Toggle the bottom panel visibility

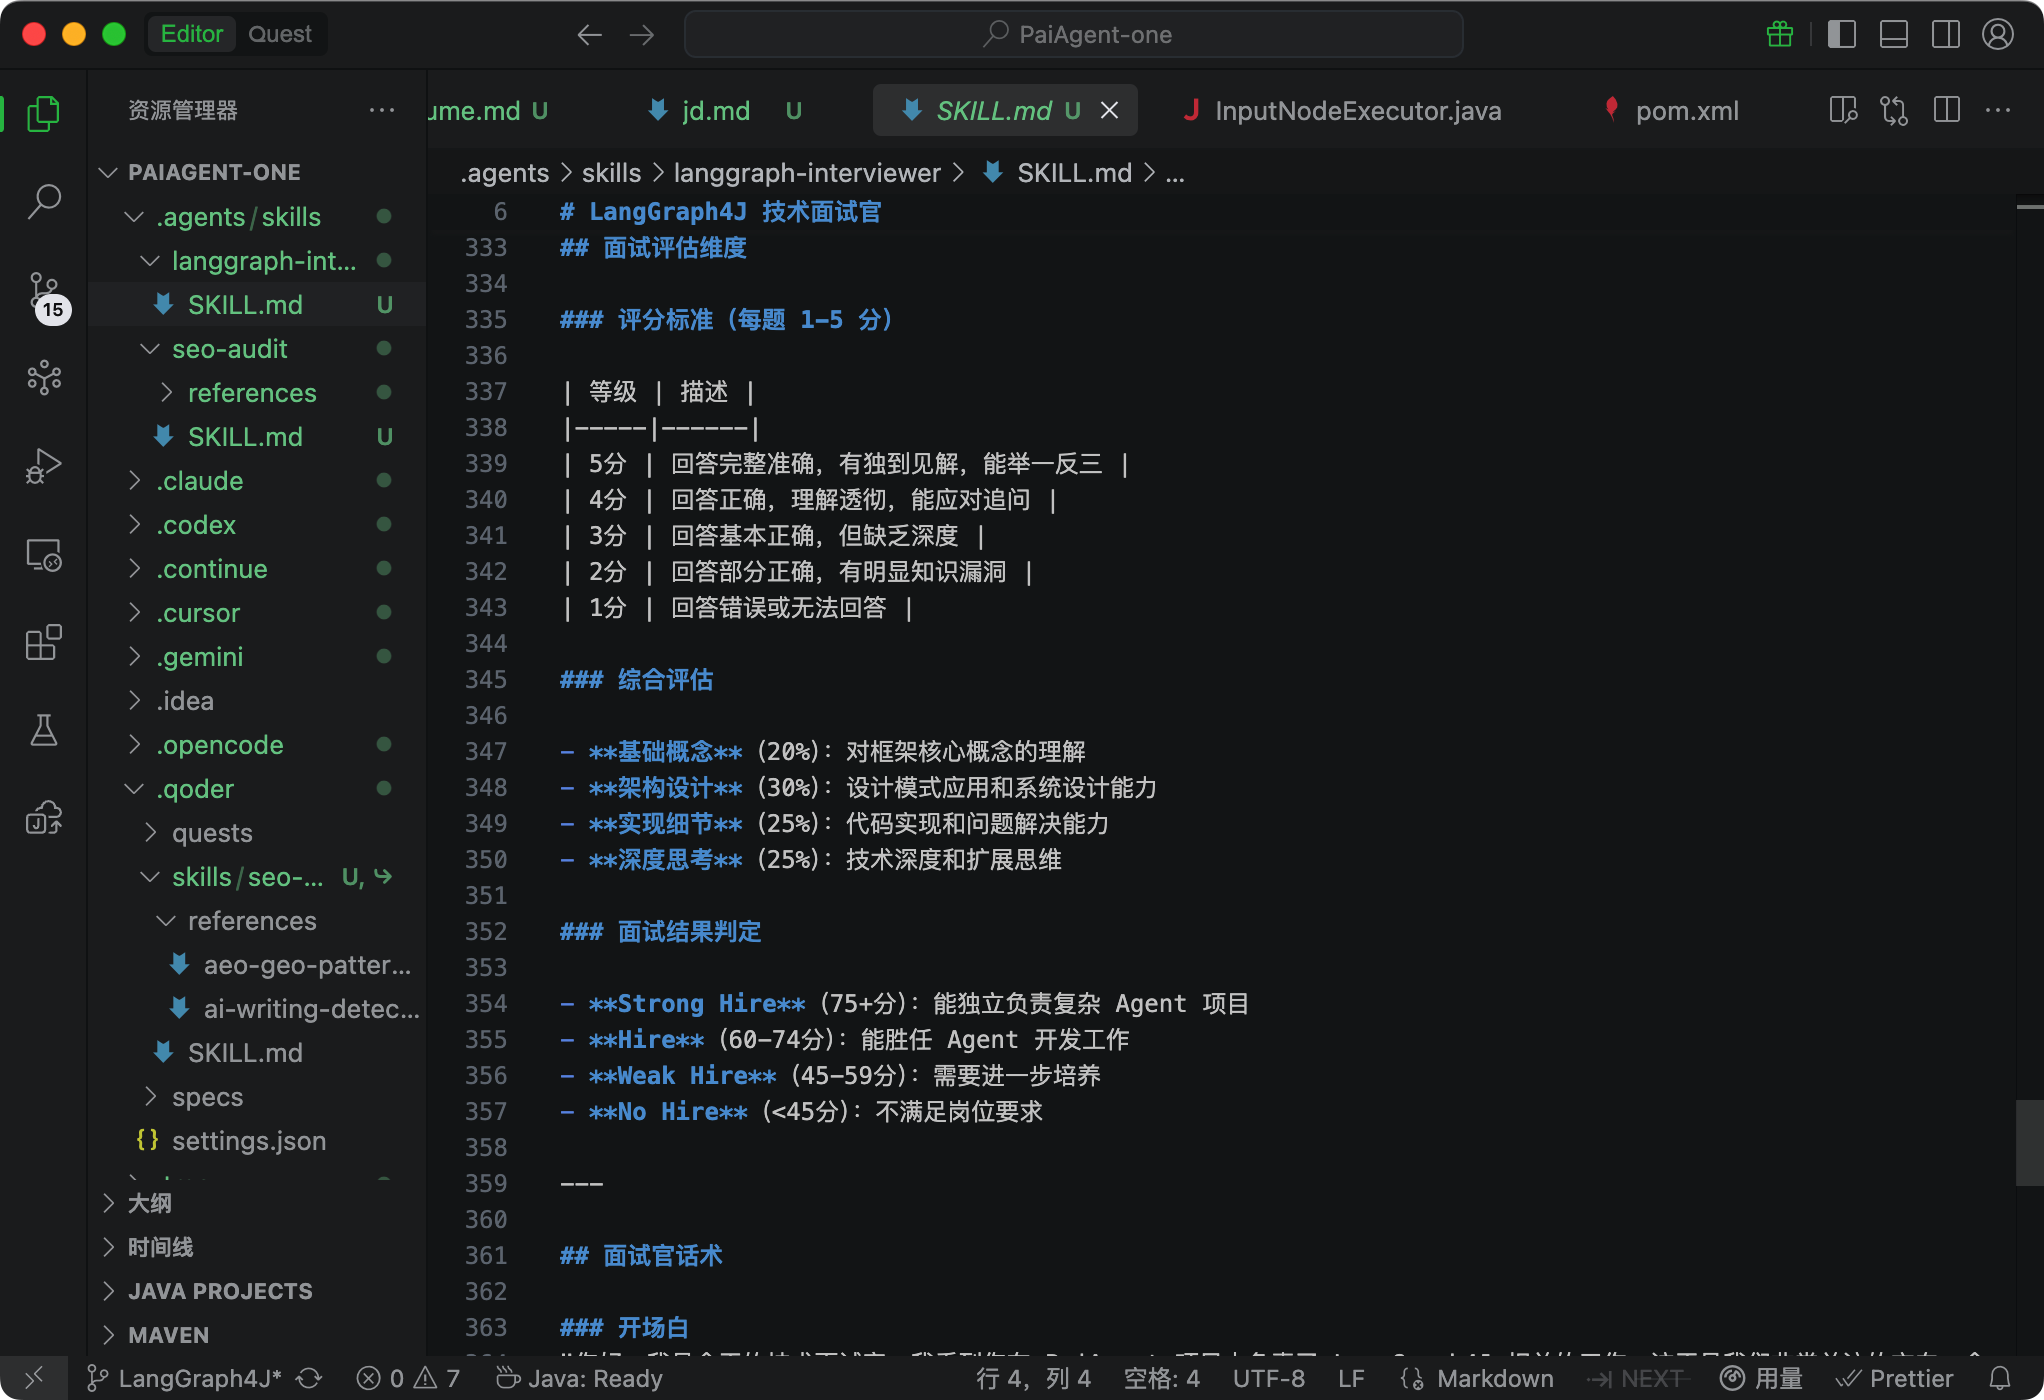1894,34
